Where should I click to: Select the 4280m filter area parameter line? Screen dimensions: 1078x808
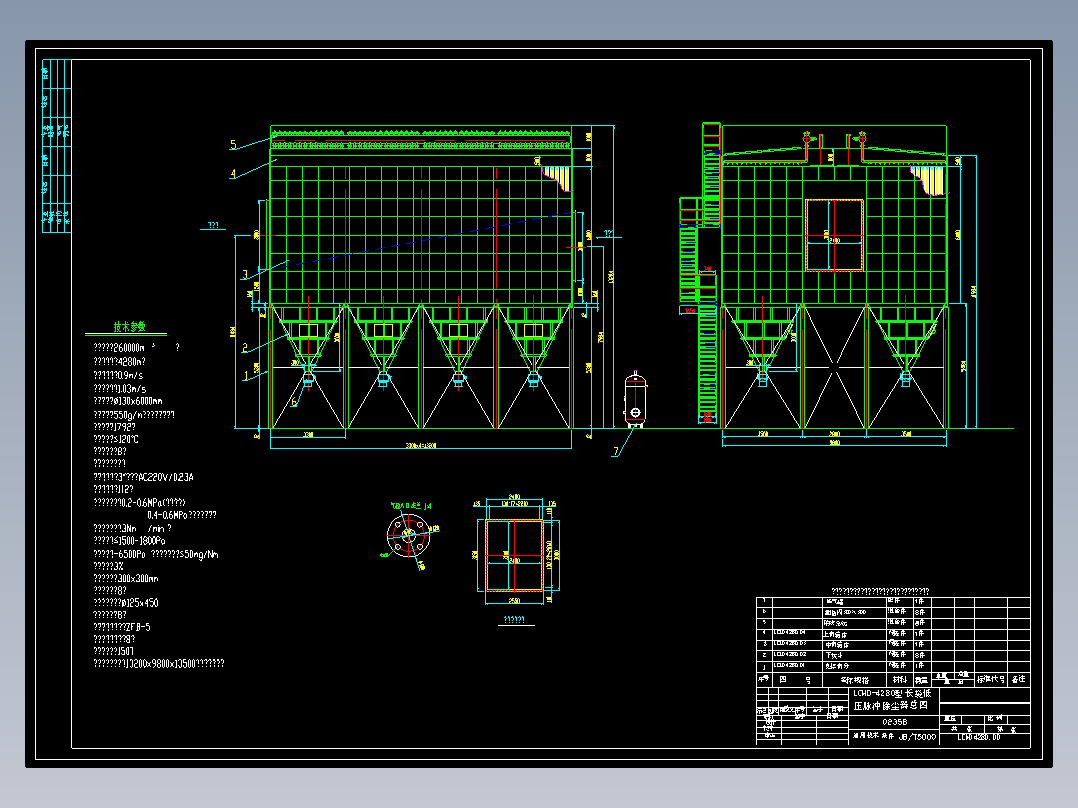click(120, 361)
